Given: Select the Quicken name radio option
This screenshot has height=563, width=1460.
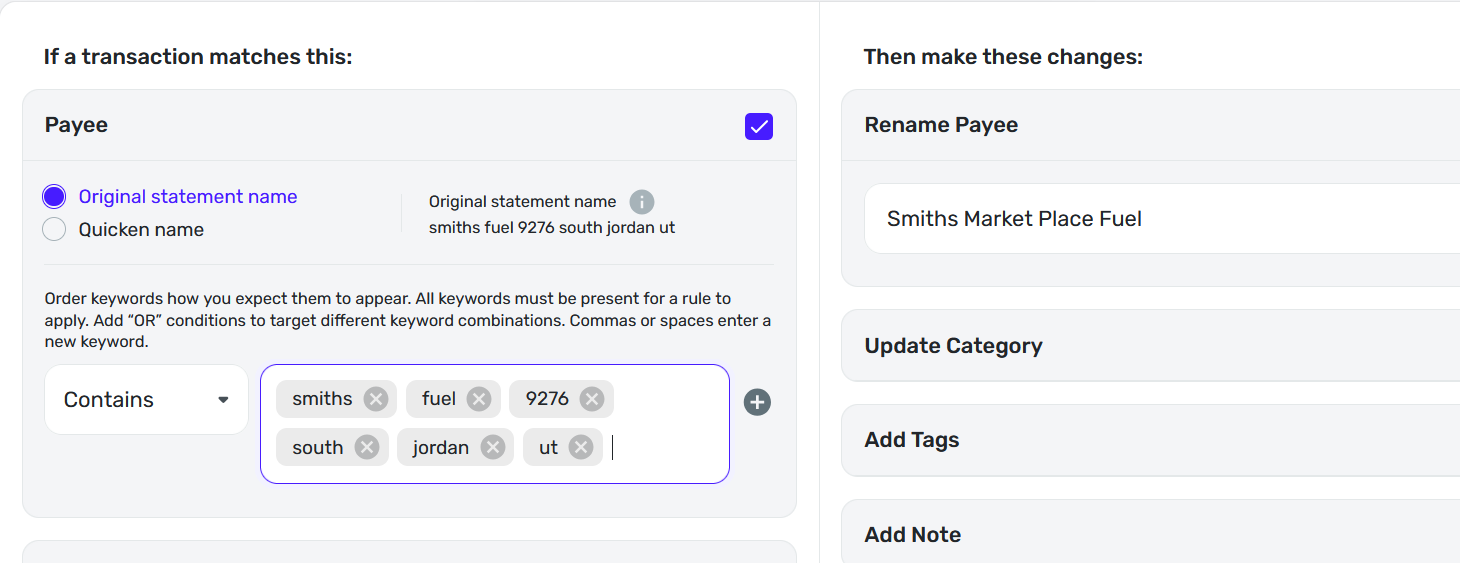Looking at the screenshot, I should point(54,230).
